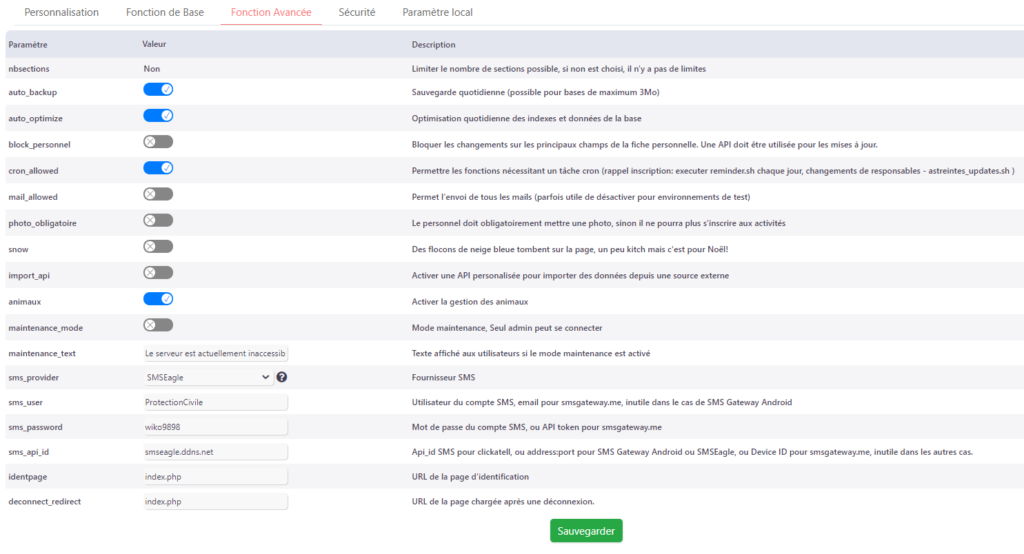The width and height of the screenshot is (1024, 554).
Task: Click the 'identpage' parameter label
Action: (27, 477)
